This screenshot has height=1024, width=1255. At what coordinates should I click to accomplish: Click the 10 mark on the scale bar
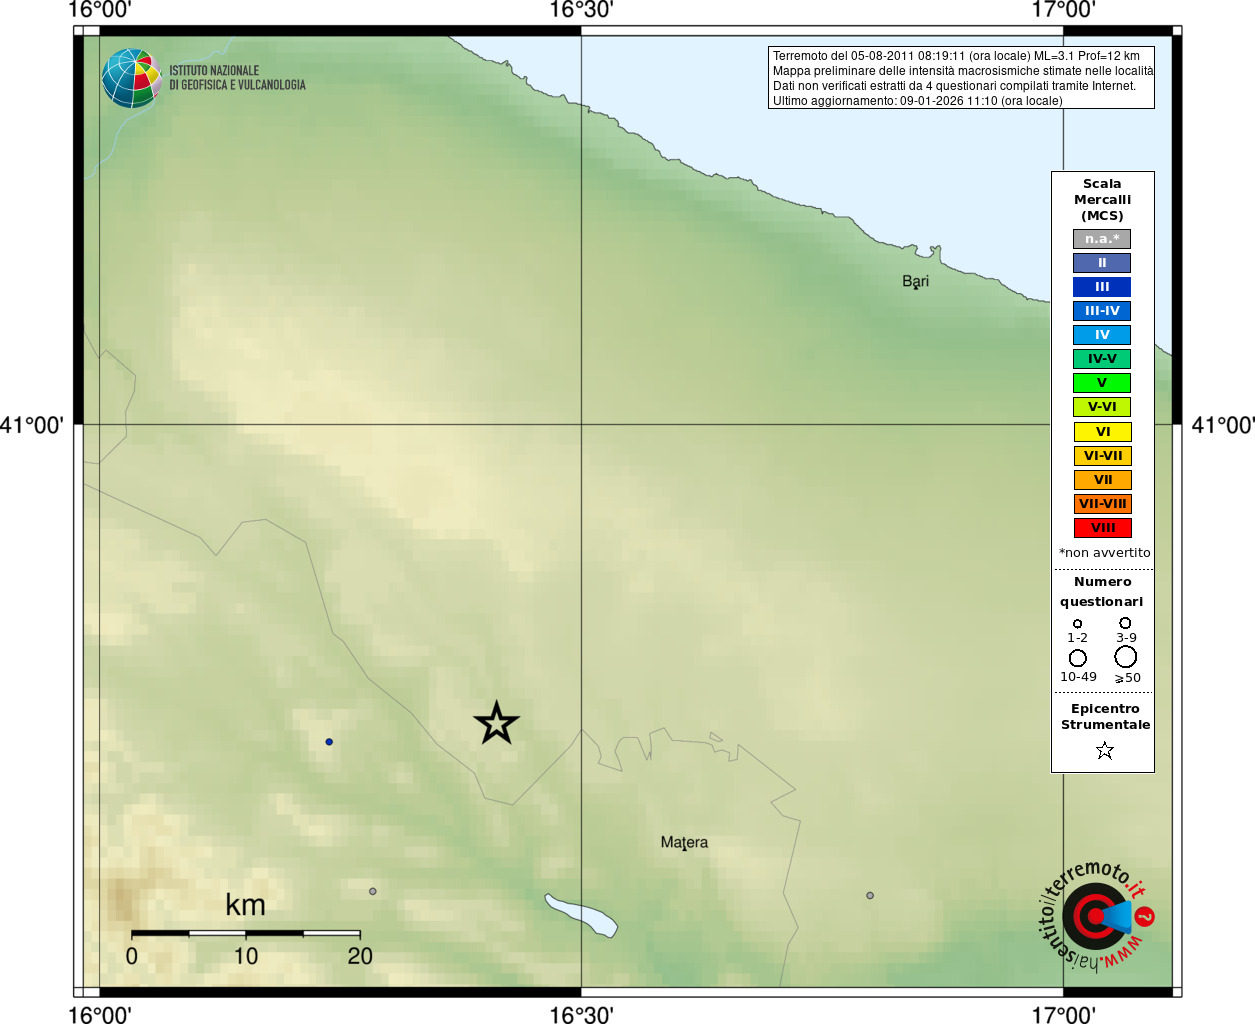(246, 956)
